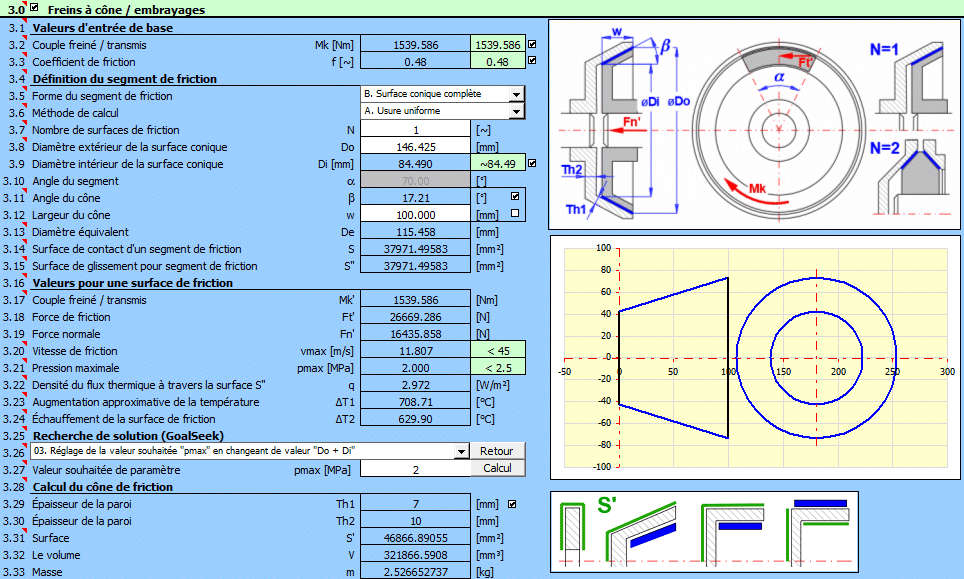Viewport: 964px width, 579px height.
Task: Uncheck the angle du cône β checkbox
Action: (515, 197)
